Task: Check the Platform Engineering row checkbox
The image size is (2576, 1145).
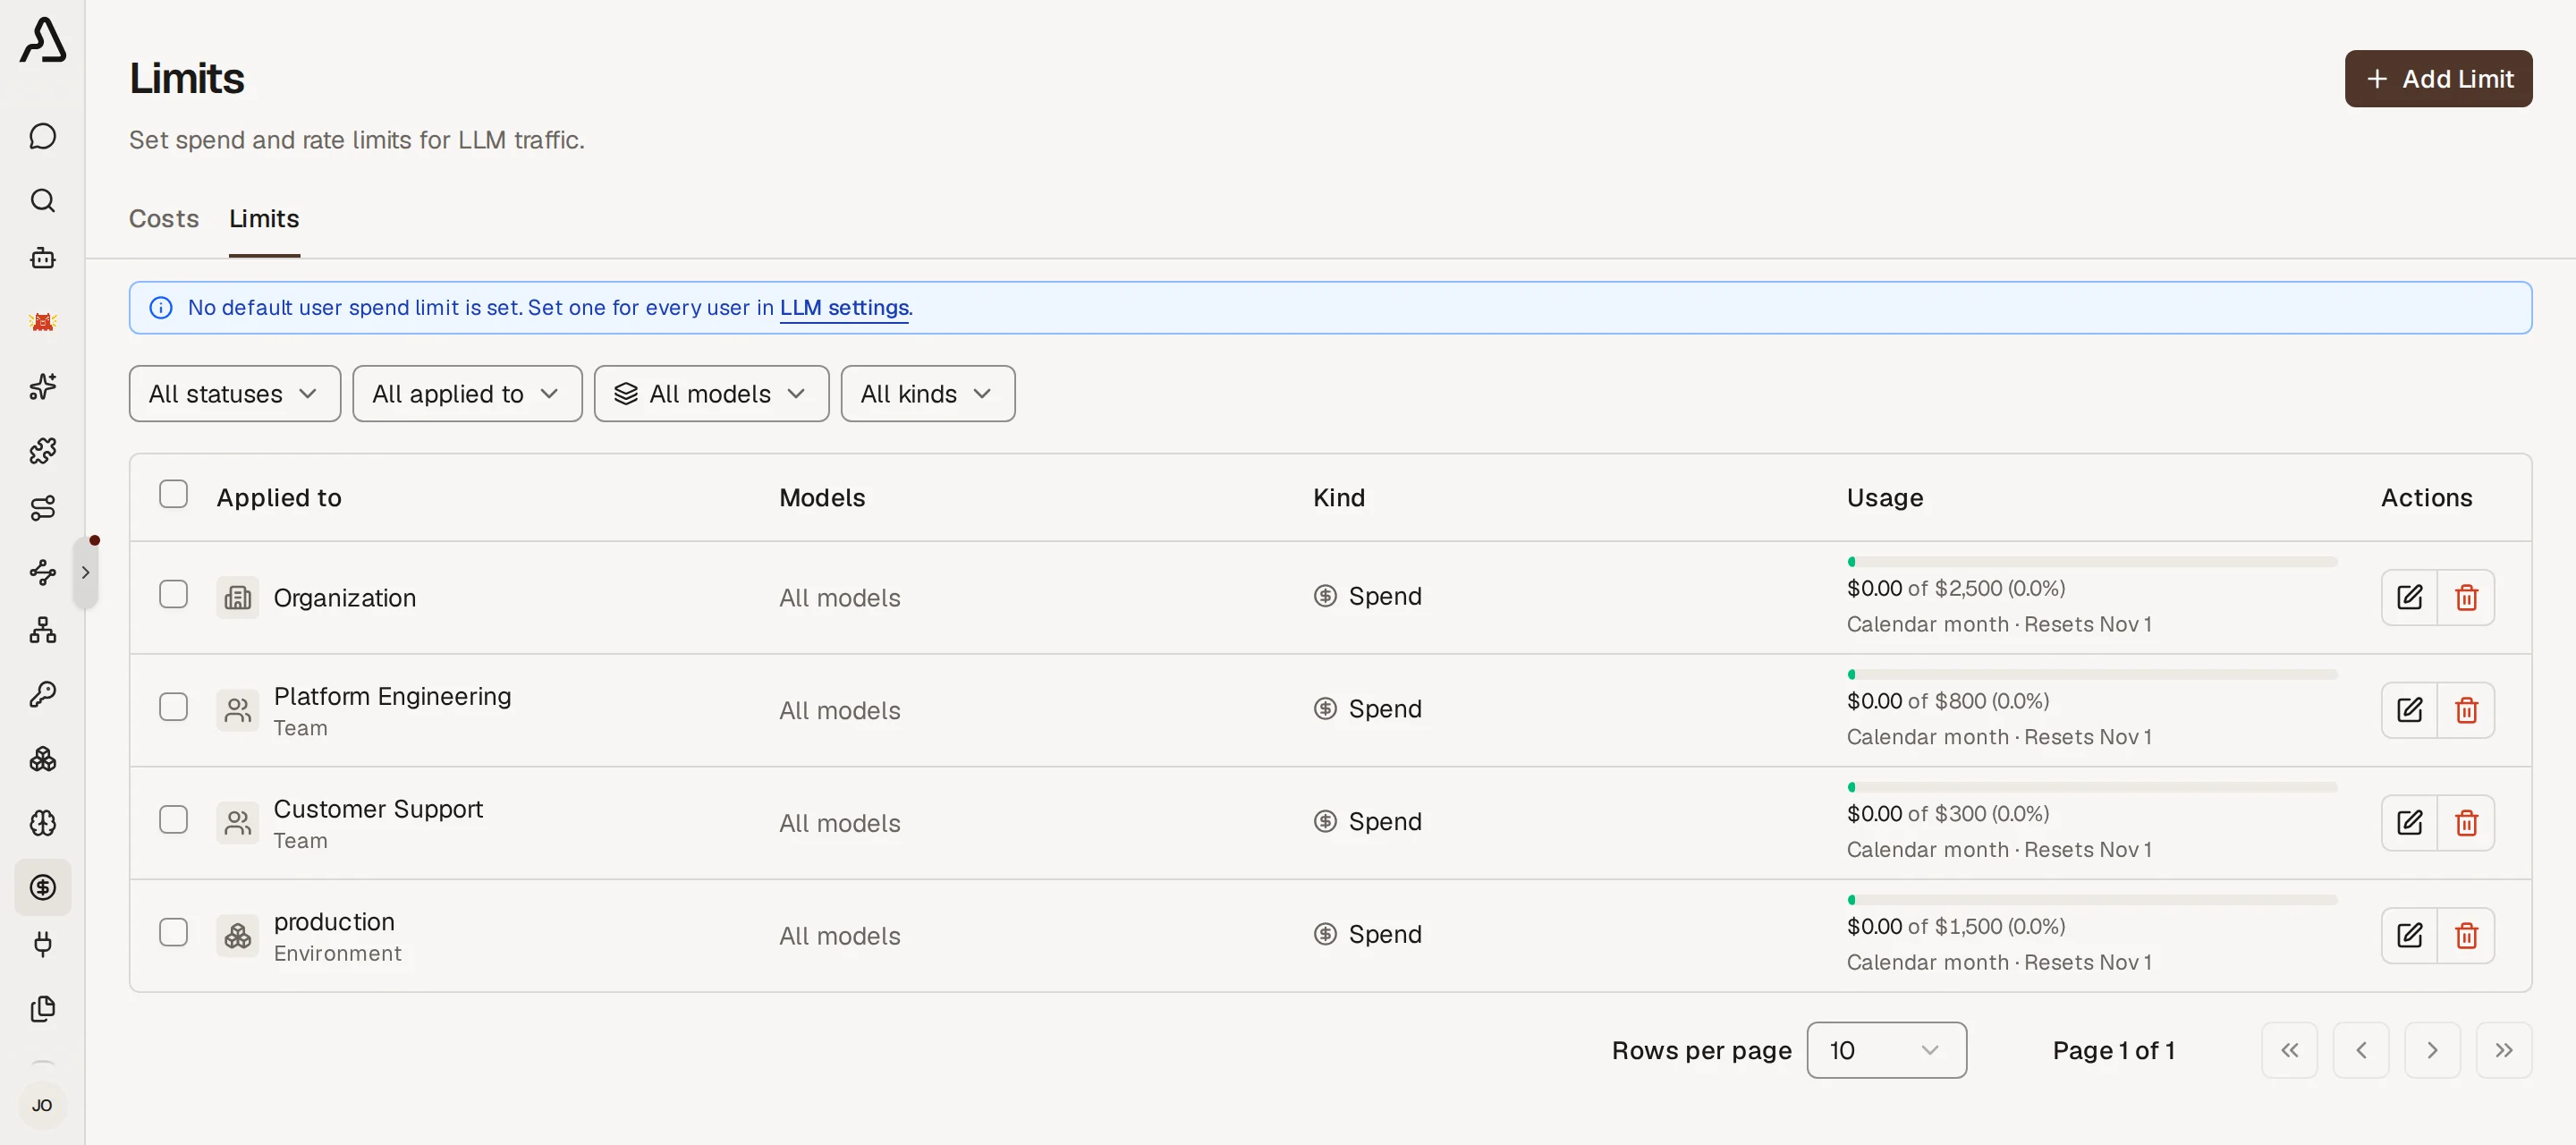Action: pos(173,707)
